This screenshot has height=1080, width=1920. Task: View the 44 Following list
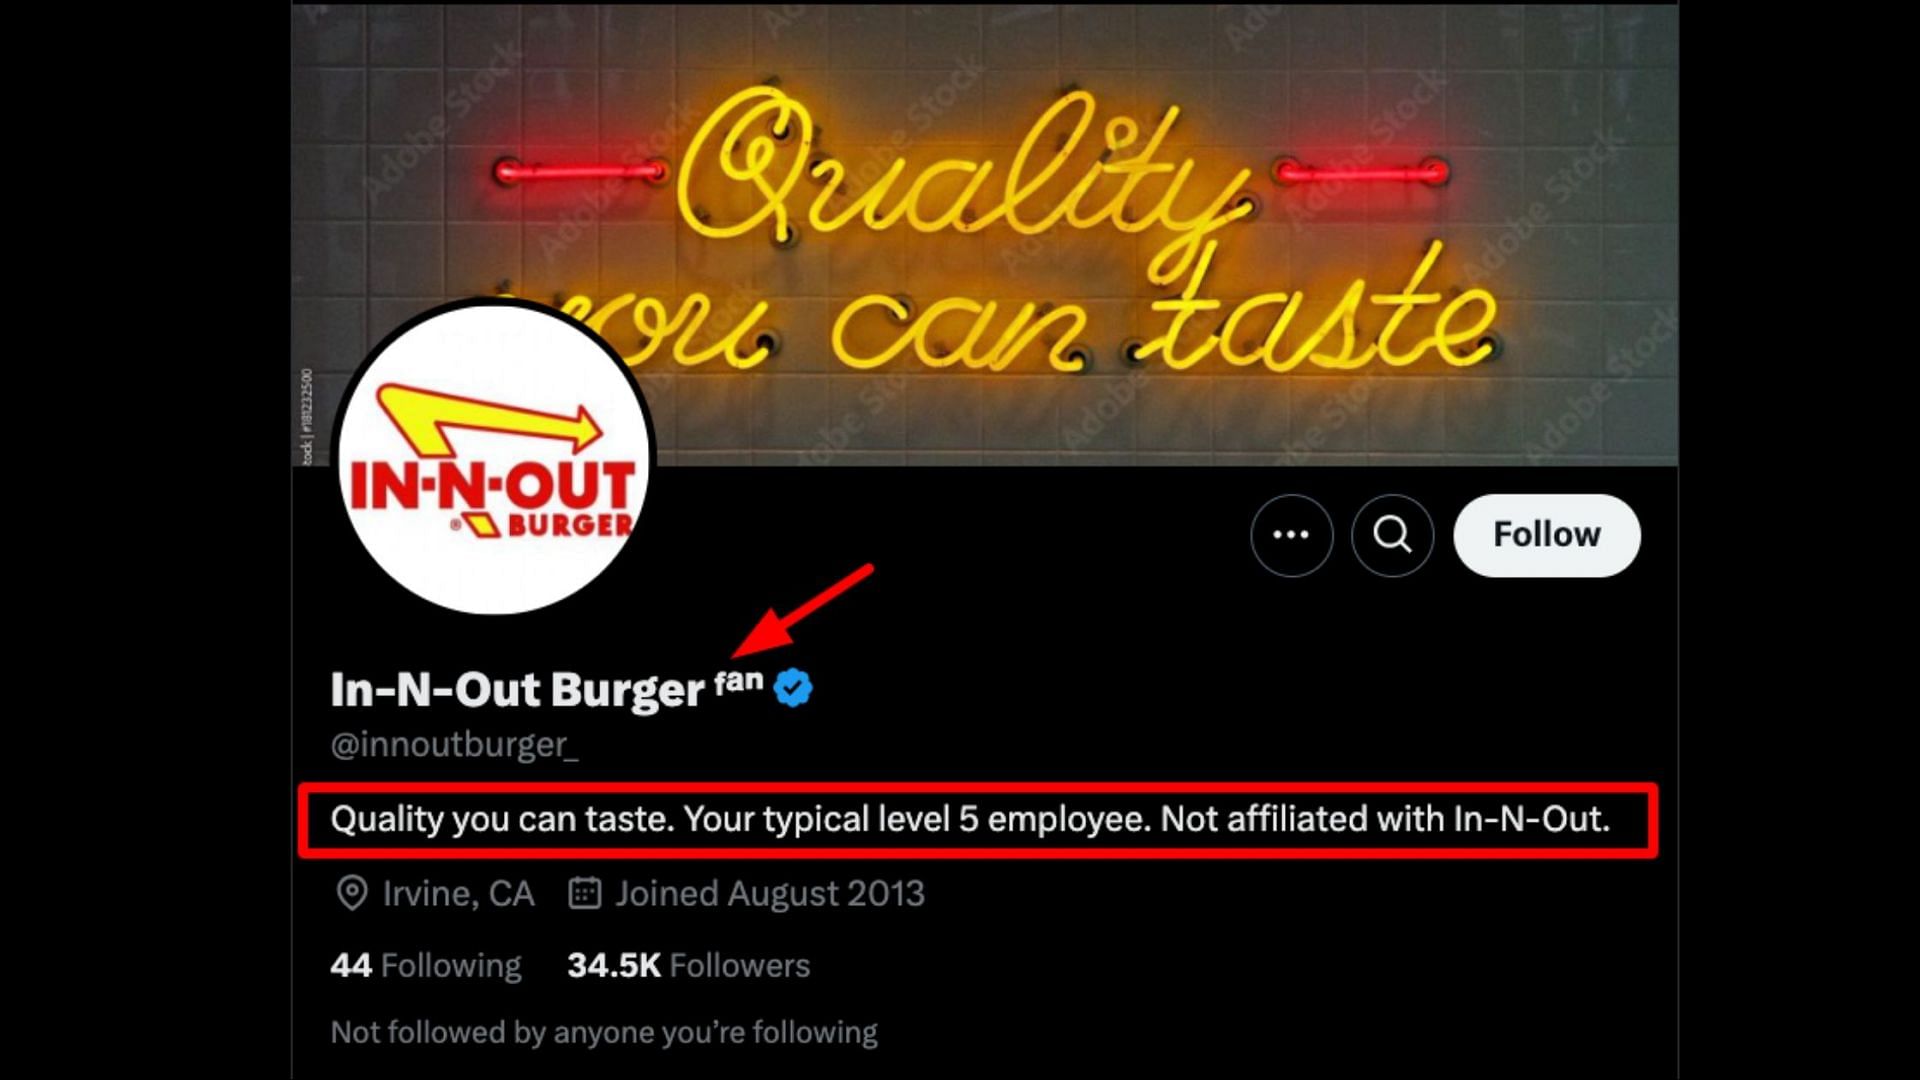426,965
